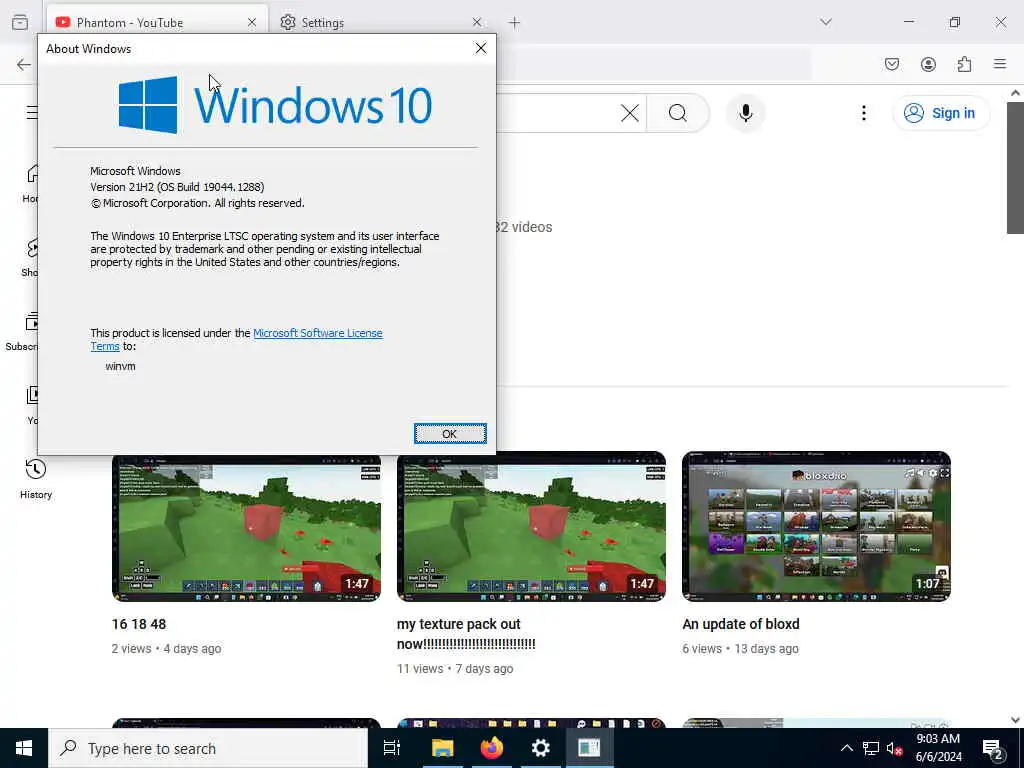Switch to the Settings tab in Firefox
Image resolution: width=1024 pixels, height=768 pixels.
coord(379,23)
